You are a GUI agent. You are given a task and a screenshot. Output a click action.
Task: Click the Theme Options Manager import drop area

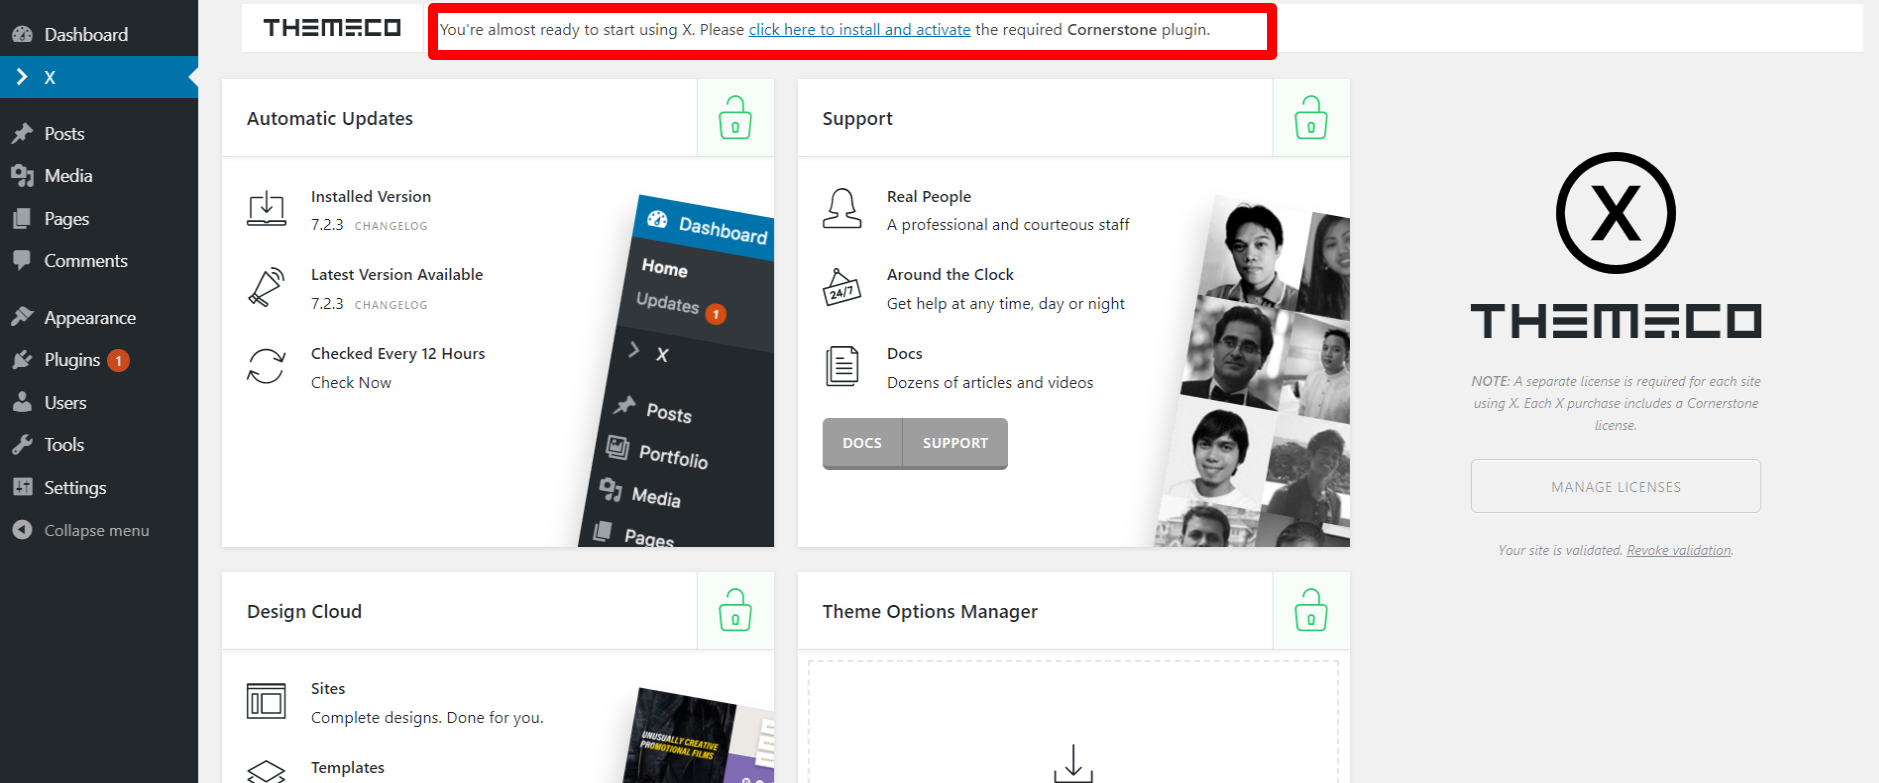(1073, 722)
